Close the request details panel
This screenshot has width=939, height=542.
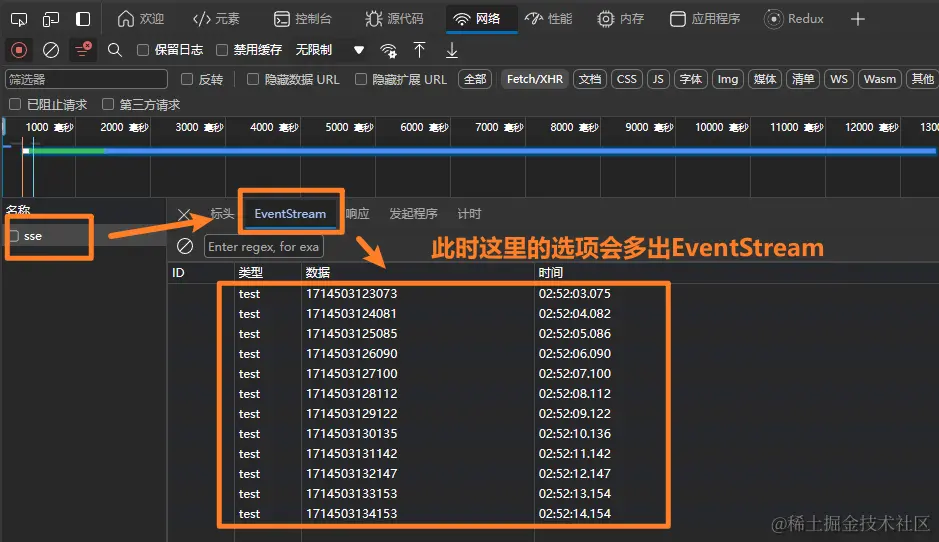[x=184, y=214]
